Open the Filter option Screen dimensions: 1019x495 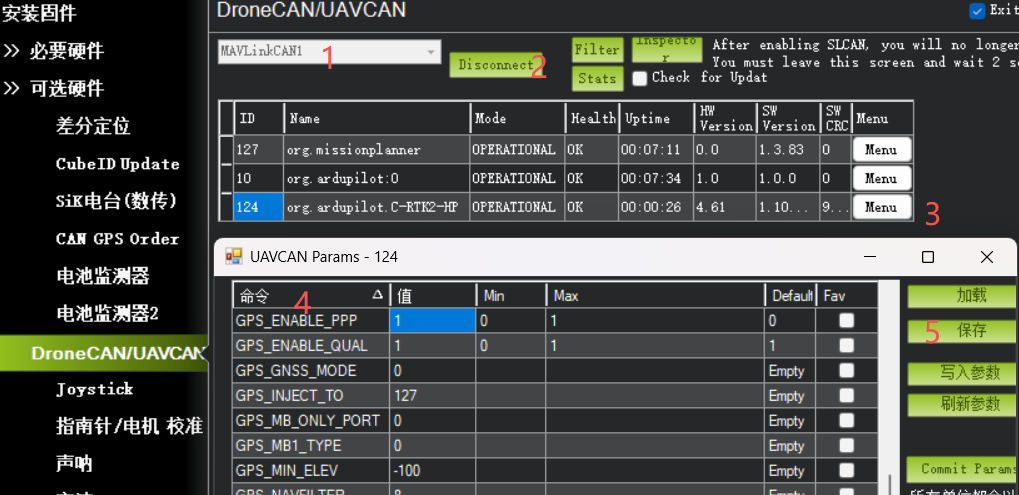point(597,49)
